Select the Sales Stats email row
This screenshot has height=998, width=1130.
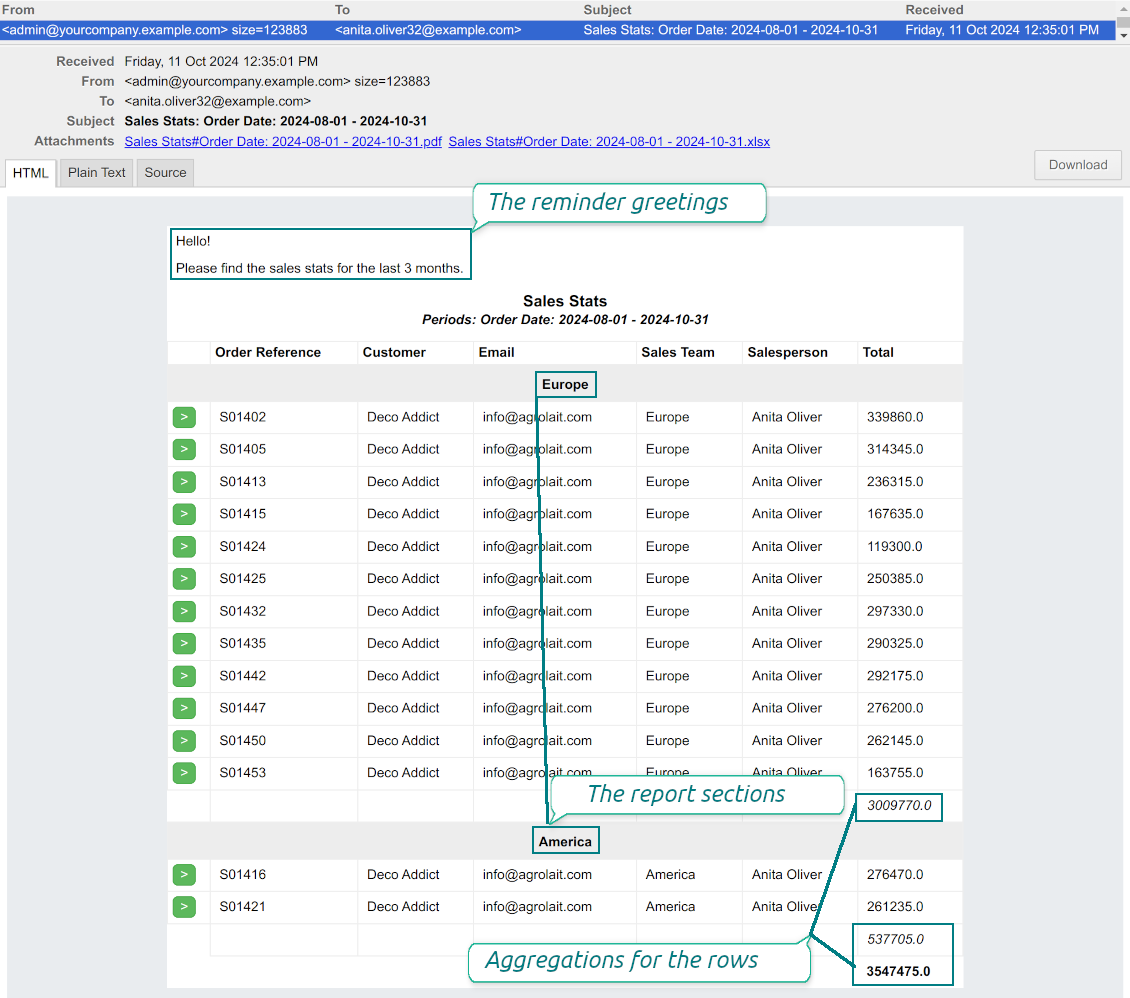click(558, 30)
